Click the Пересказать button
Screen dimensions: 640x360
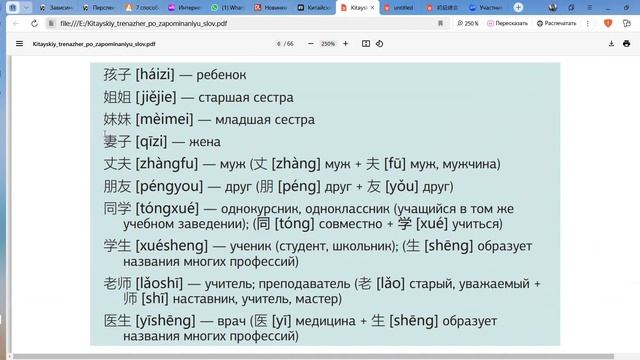(x=507, y=24)
